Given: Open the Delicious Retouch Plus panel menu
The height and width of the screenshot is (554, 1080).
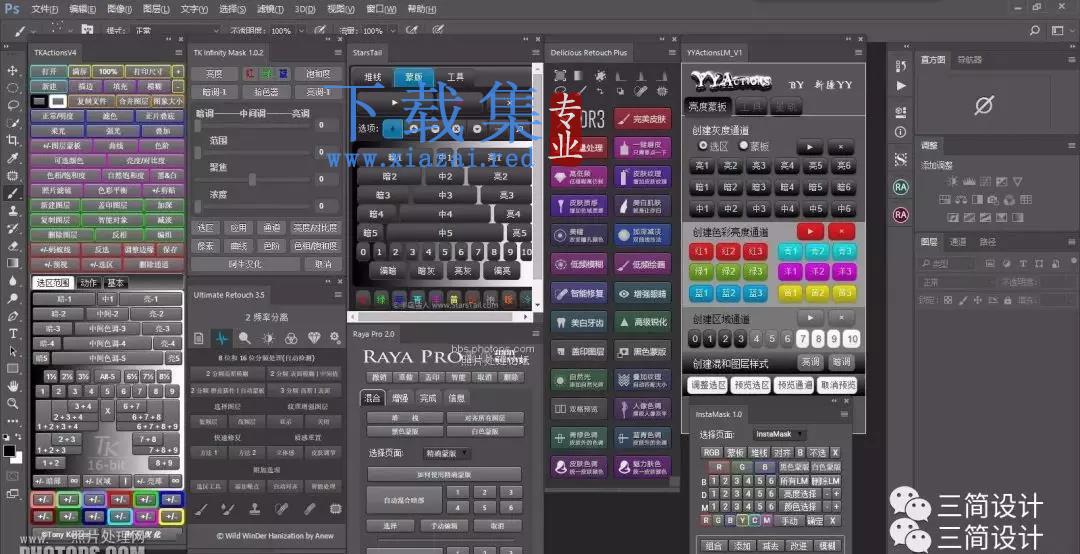Looking at the screenshot, I should (x=672, y=52).
